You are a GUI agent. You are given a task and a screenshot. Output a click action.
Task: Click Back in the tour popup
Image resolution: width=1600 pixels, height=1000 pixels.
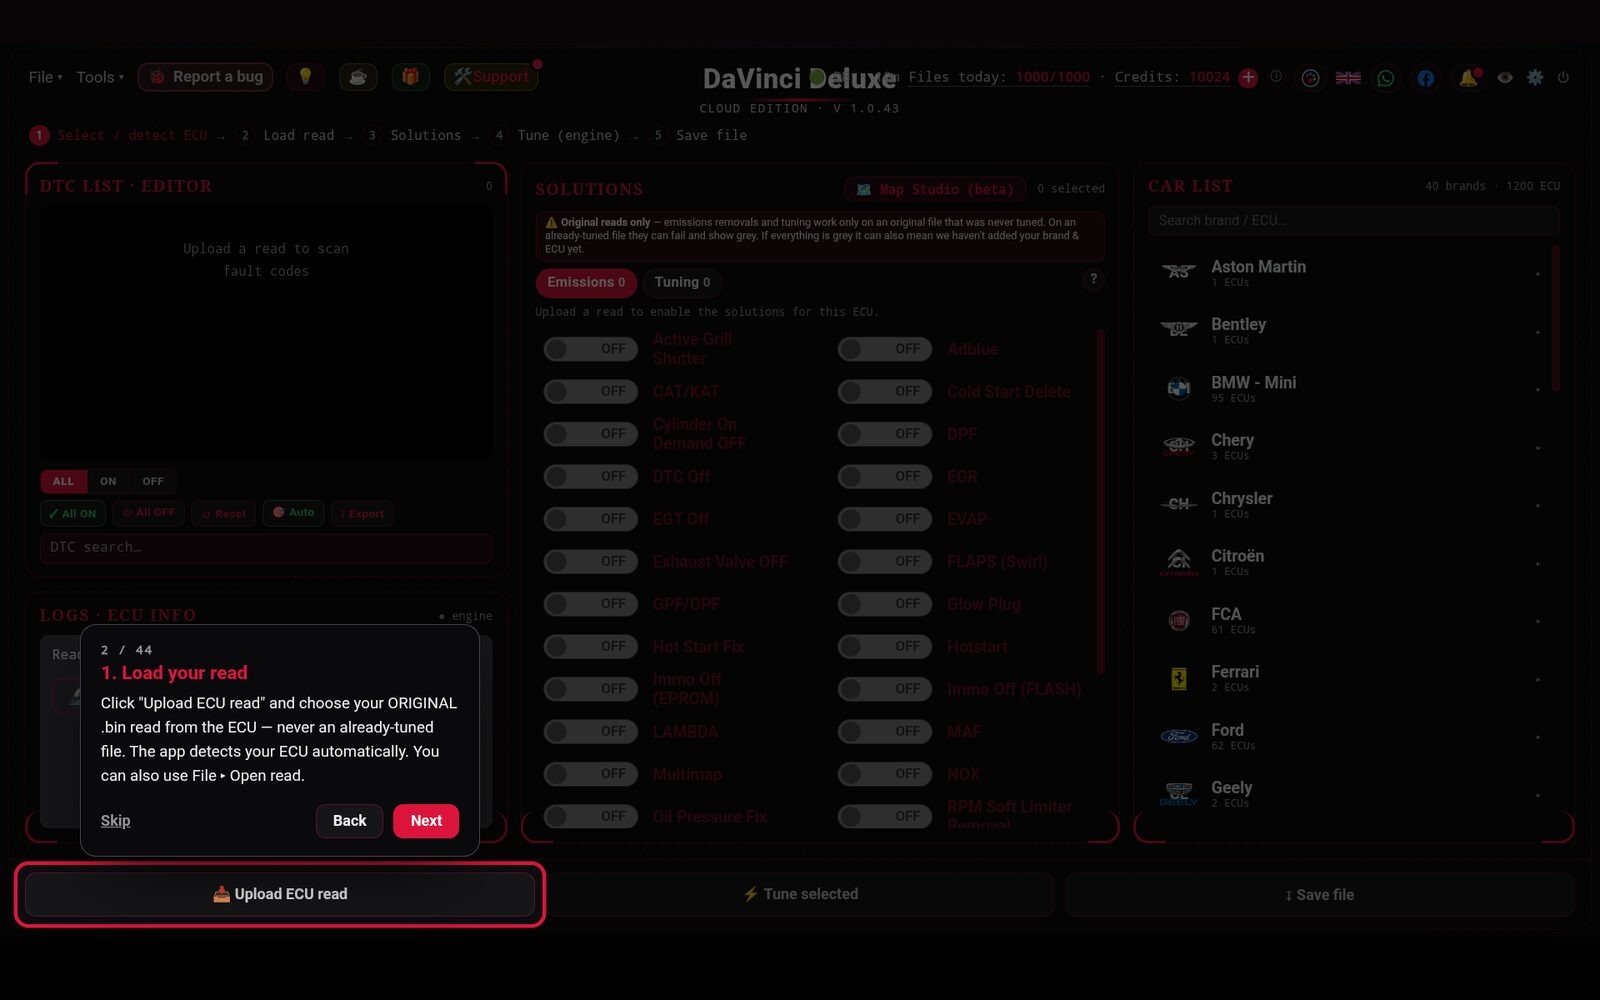point(349,820)
